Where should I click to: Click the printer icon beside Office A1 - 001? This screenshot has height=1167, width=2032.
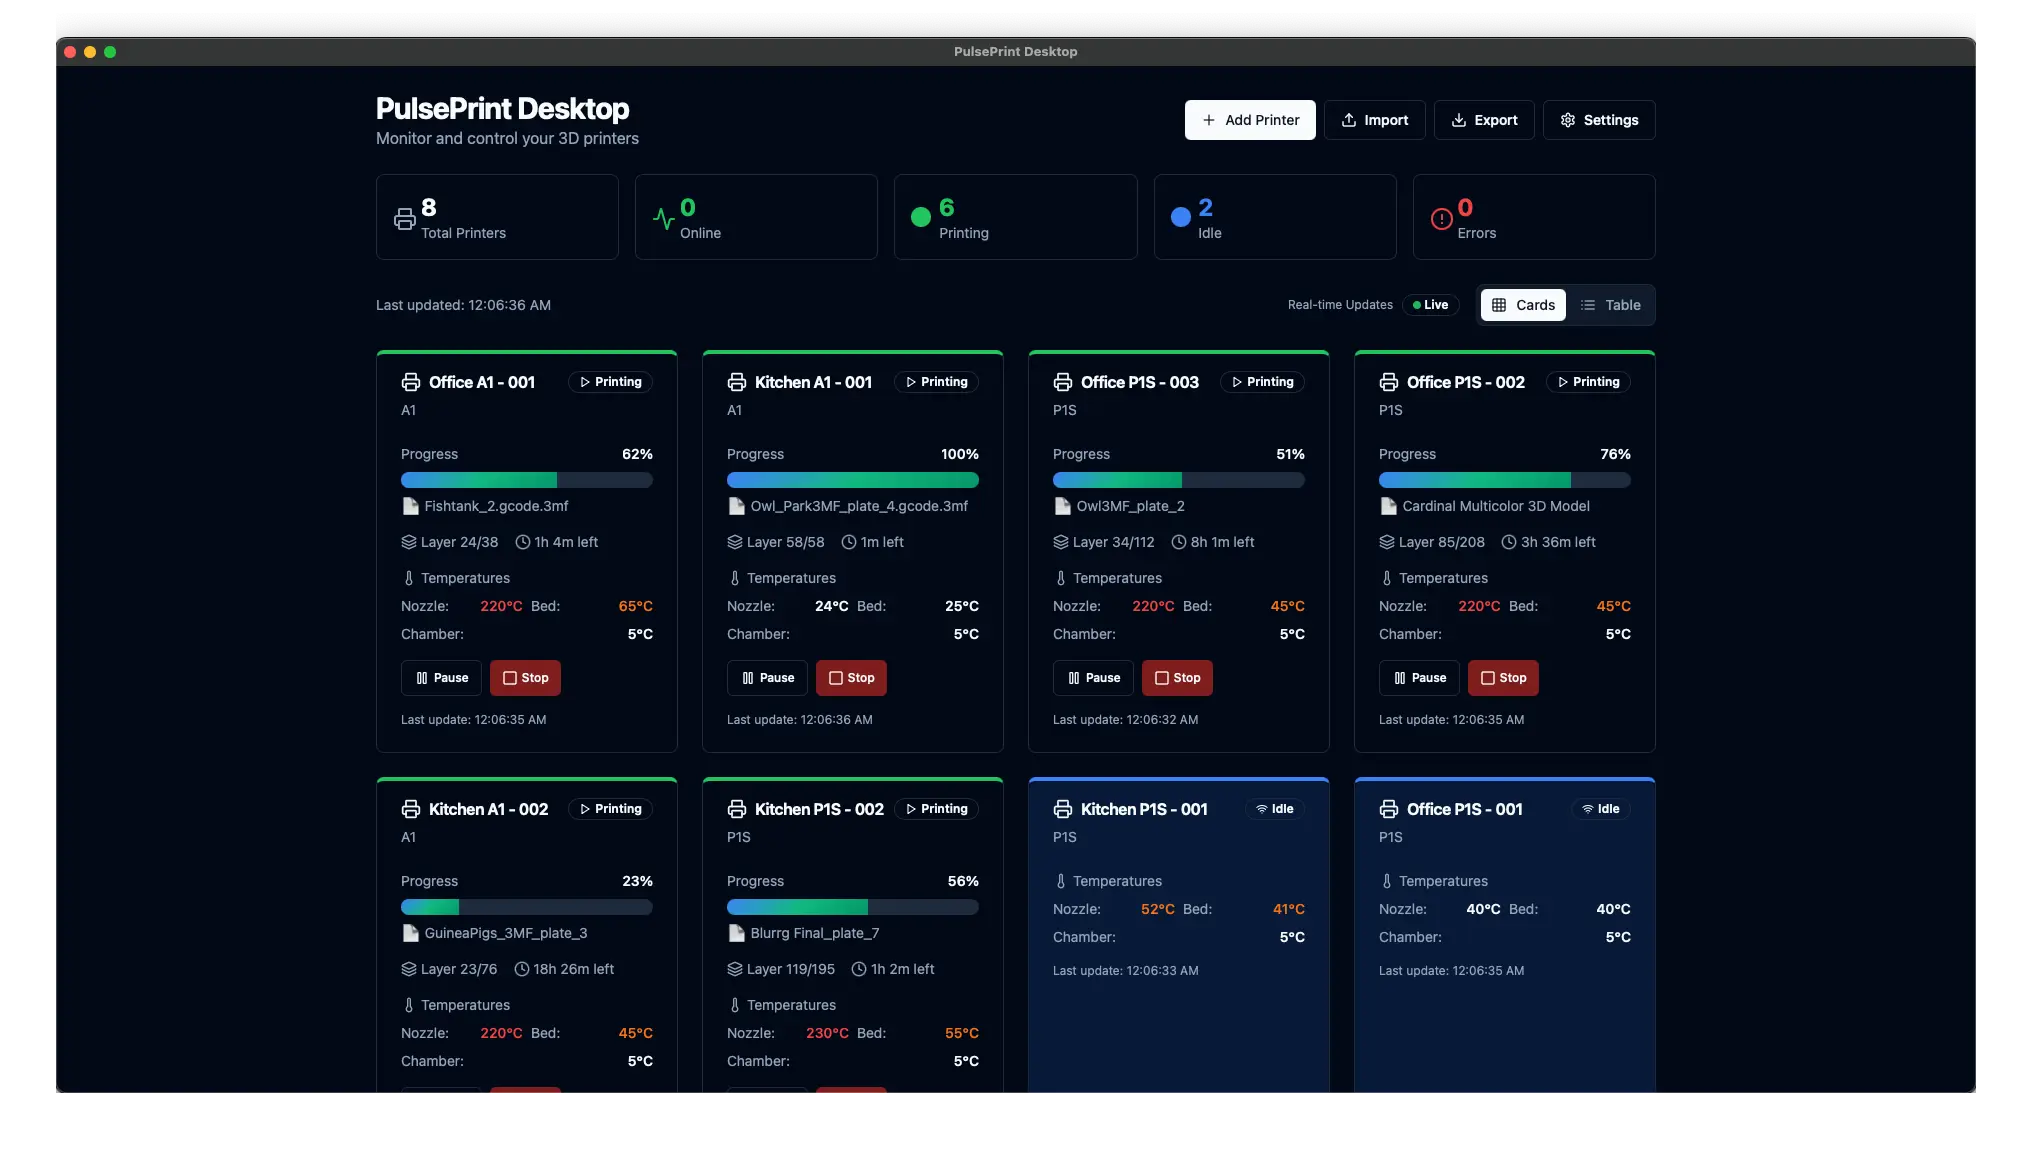tap(410, 382)
